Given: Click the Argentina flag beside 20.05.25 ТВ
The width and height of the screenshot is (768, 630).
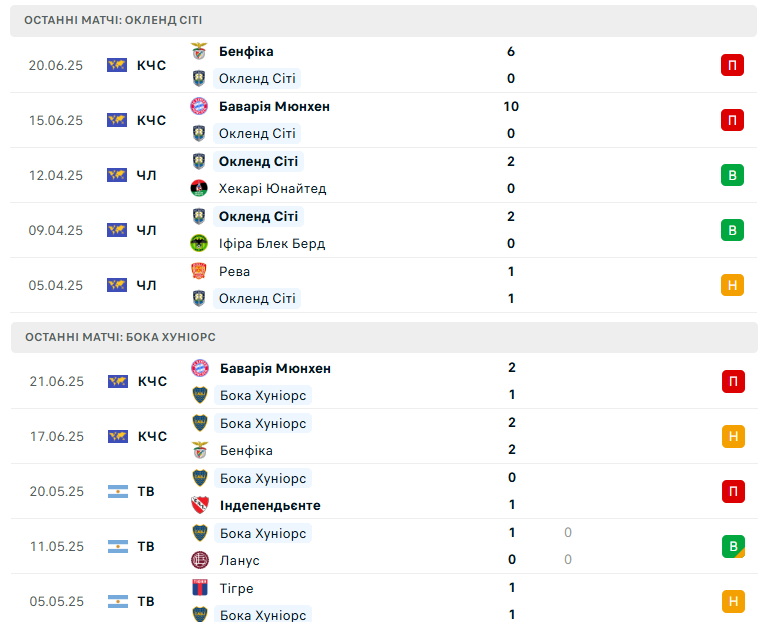Looking at the screenshot, I should [x=118, y=491].
